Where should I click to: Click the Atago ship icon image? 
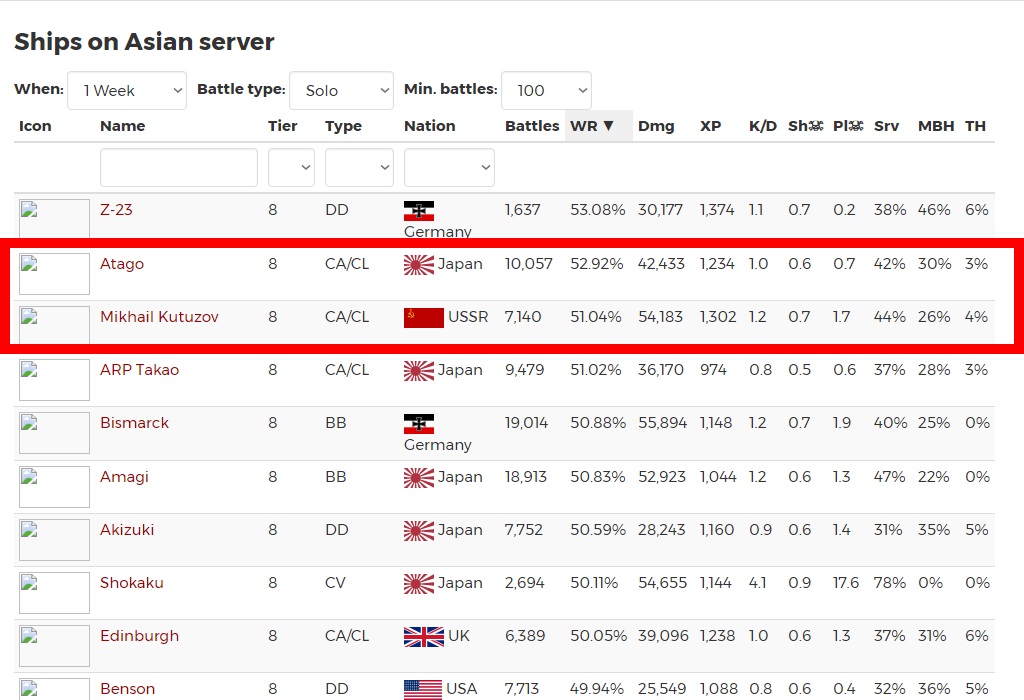(x=54, y=273)
